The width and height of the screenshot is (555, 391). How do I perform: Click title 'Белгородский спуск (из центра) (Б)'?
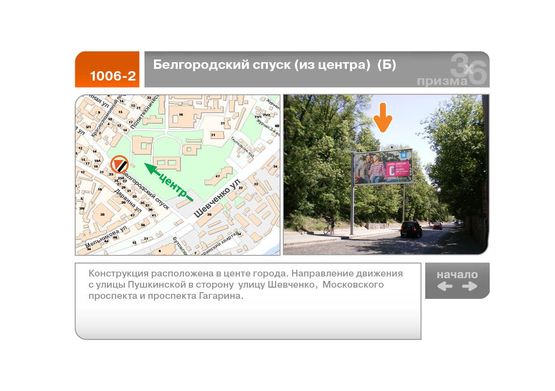(x=274, y=65)
